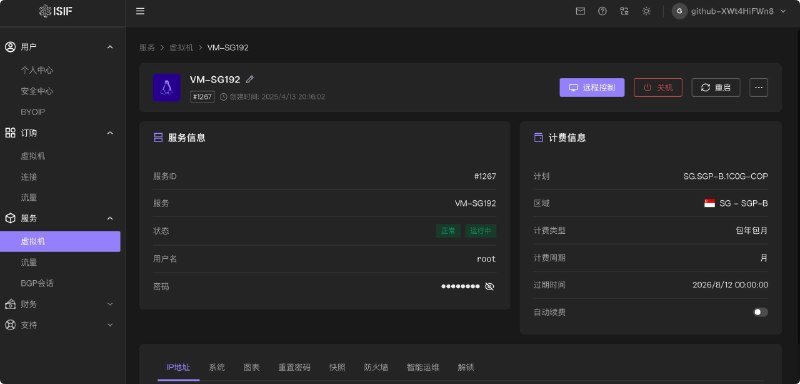Click the Singapore flag icon
The width and height of the screenshot is (800, 384).
(710, 203)
